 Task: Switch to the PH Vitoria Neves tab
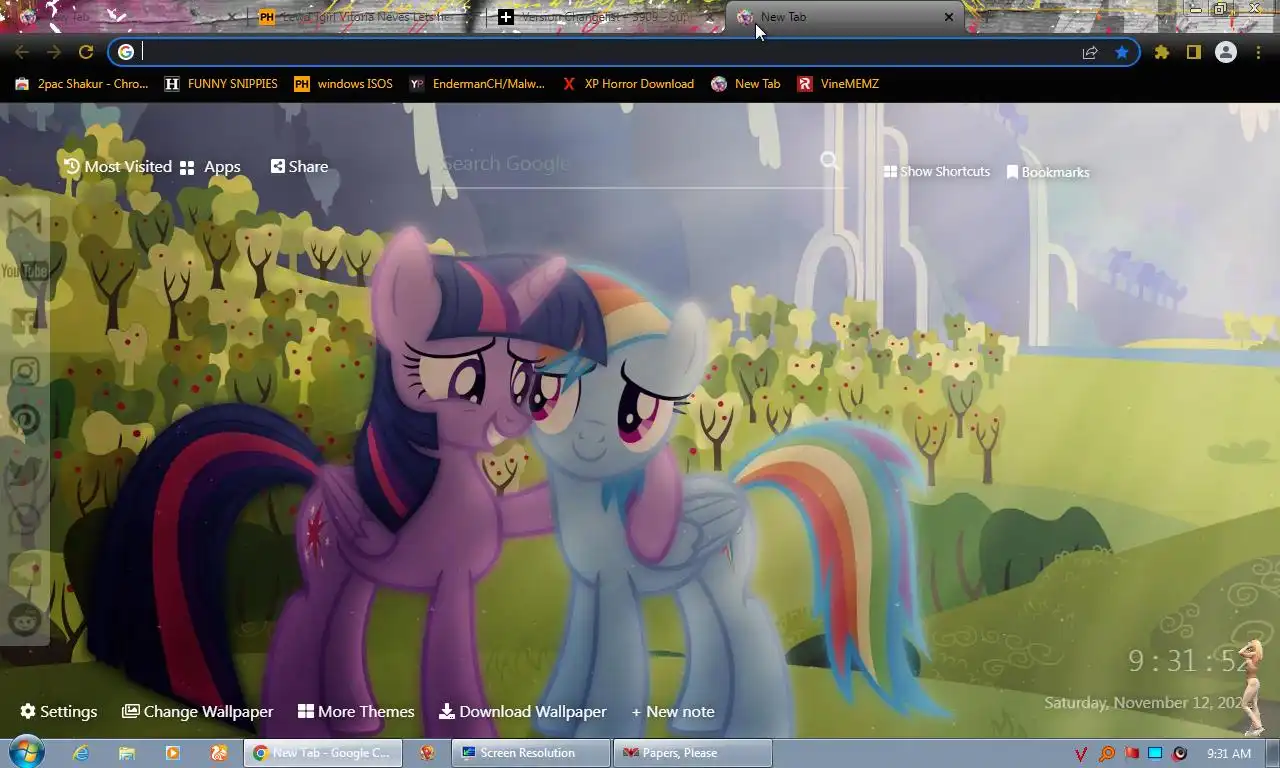[x=366, y=17]
